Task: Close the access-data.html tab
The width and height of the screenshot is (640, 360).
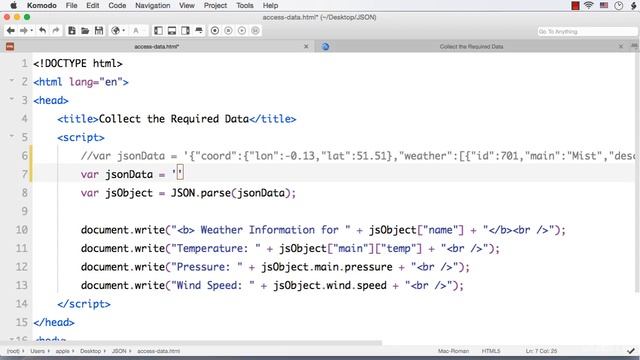Action: (x=306, y=47)
